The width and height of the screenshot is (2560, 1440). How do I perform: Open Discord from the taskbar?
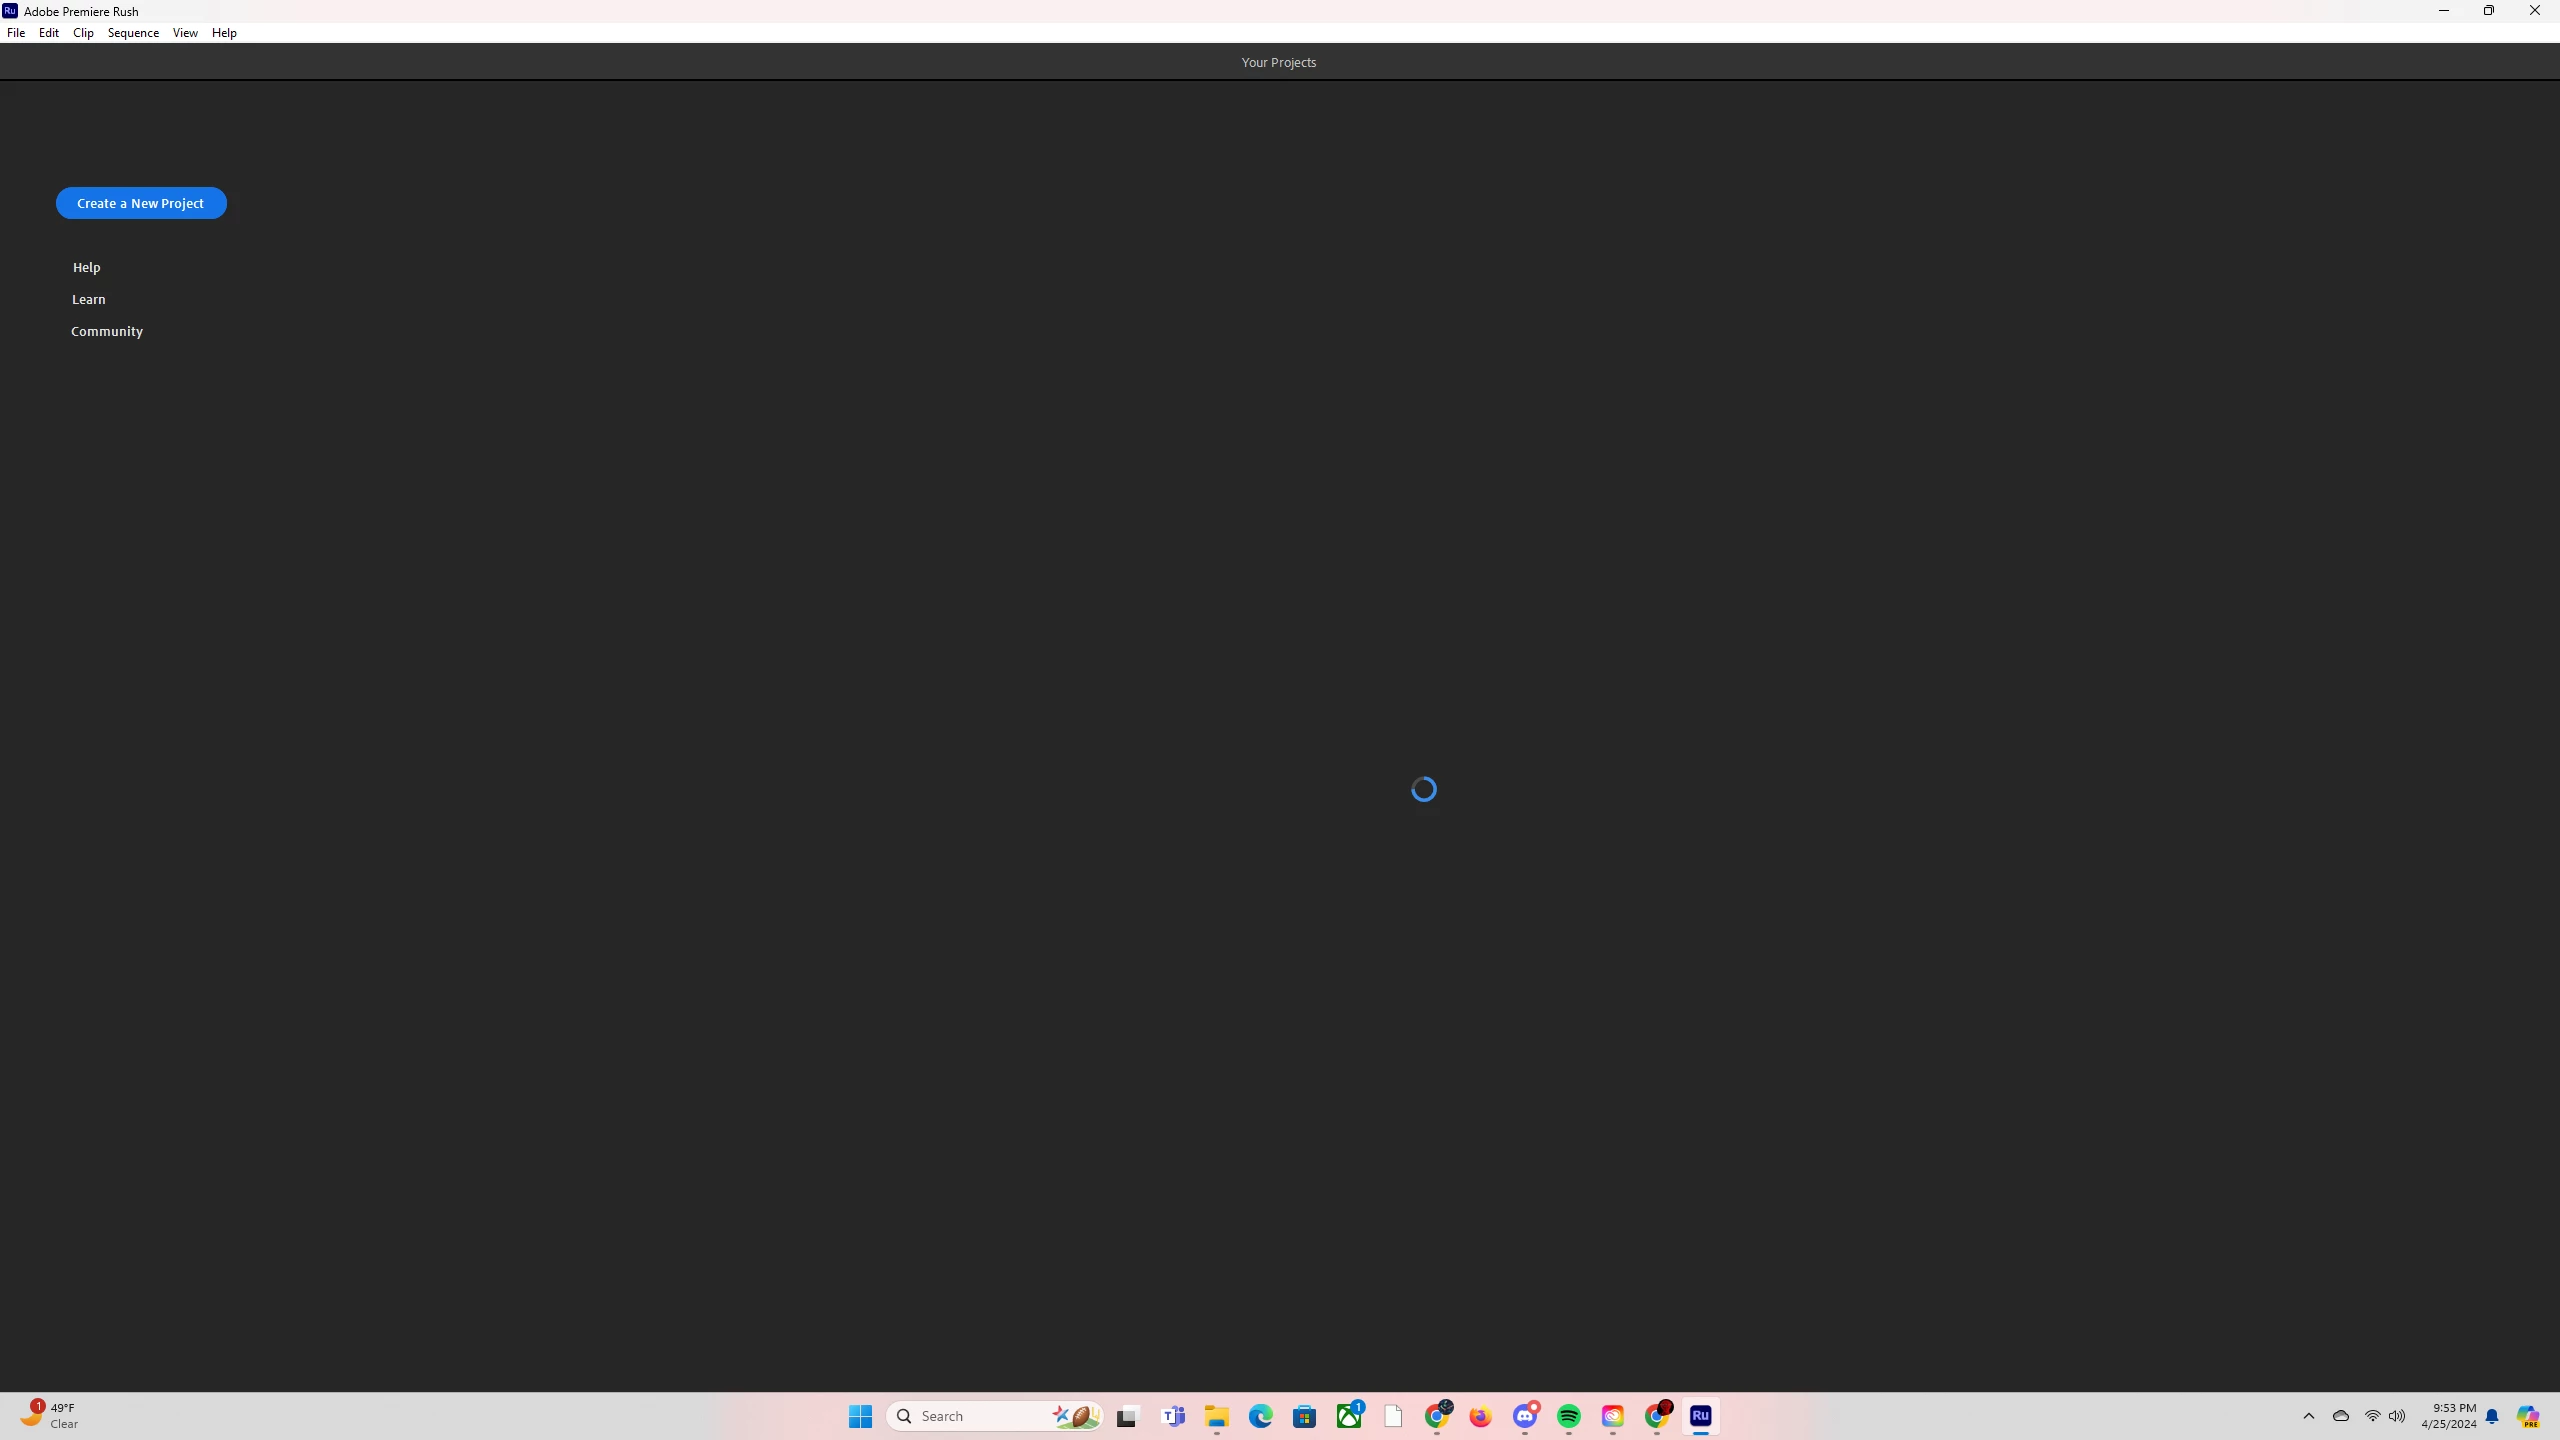point(1524,1416)
